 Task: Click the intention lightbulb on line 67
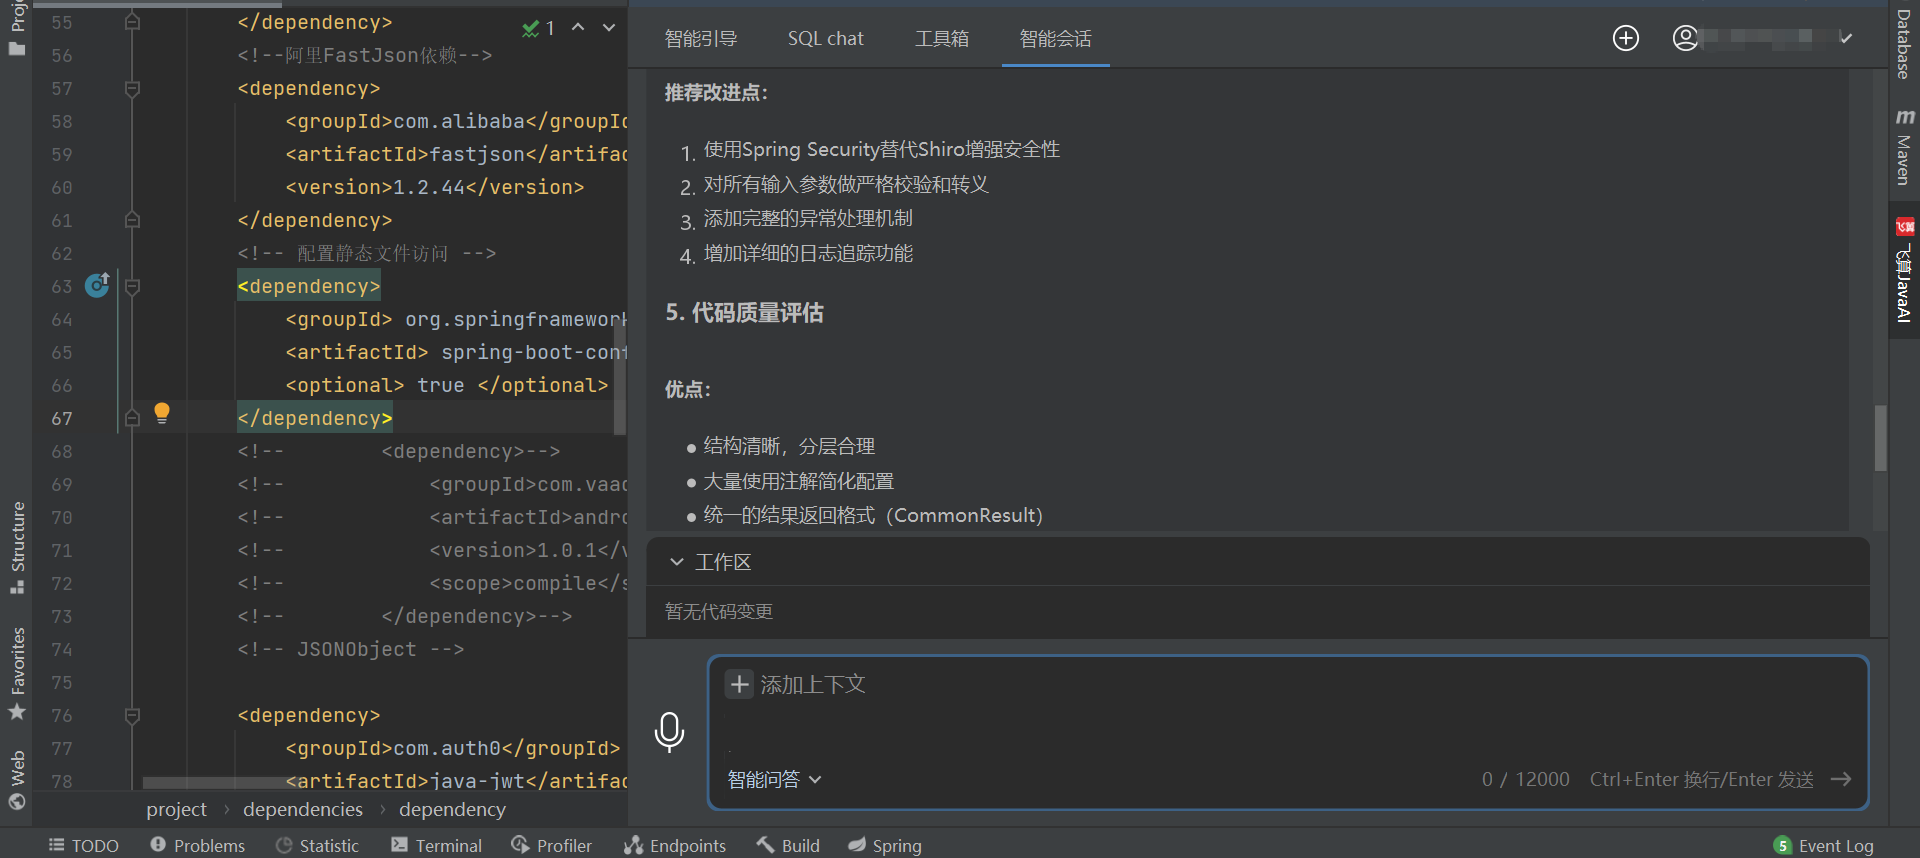(x=162, y=413)
